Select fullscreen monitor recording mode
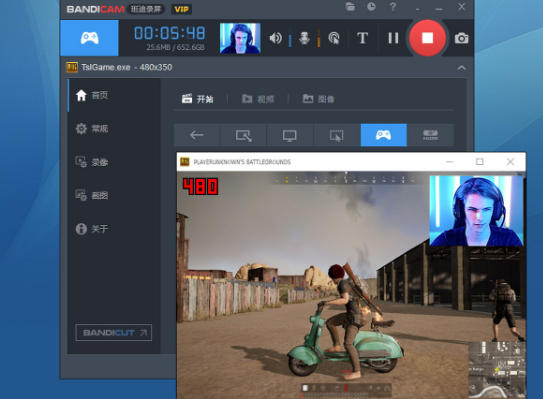Viewport: 543px width, 399px height. (x=290, y=135)
